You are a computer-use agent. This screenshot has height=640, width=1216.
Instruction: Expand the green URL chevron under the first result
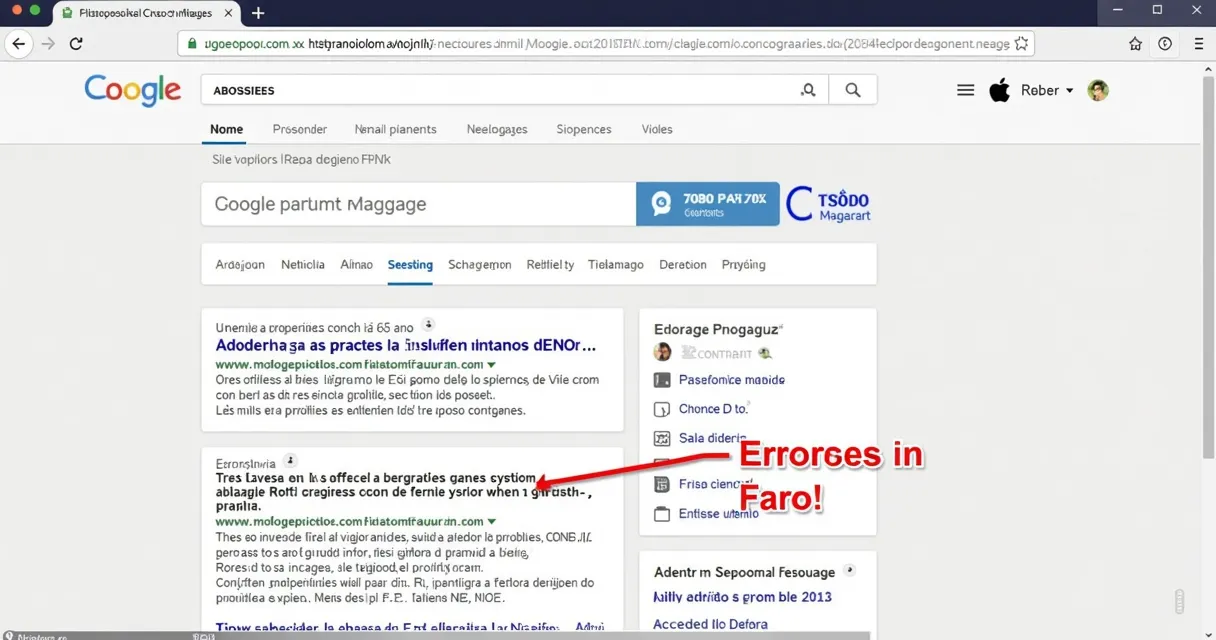[x=490, y=364]
